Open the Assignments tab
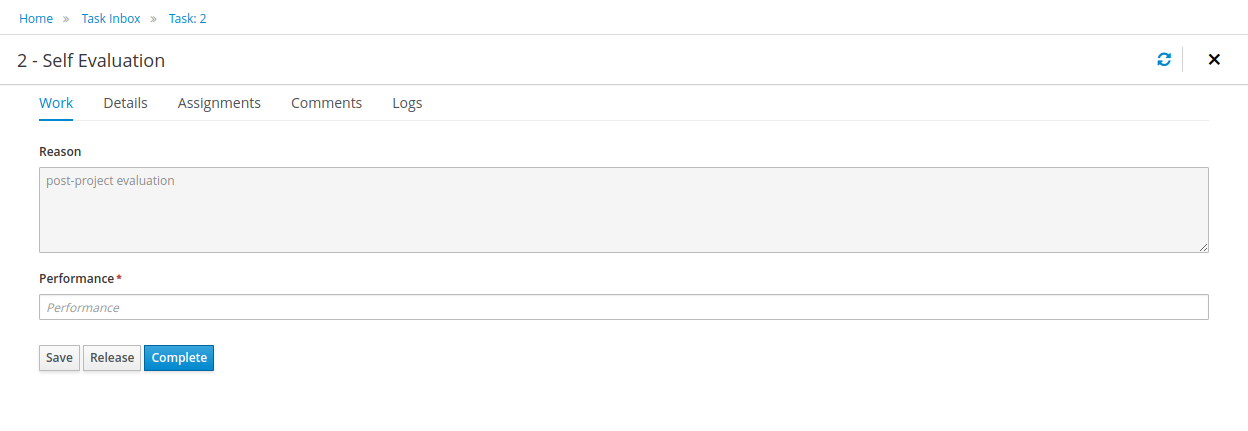This screenshot has width=1248, height=431. click(219, 103)
